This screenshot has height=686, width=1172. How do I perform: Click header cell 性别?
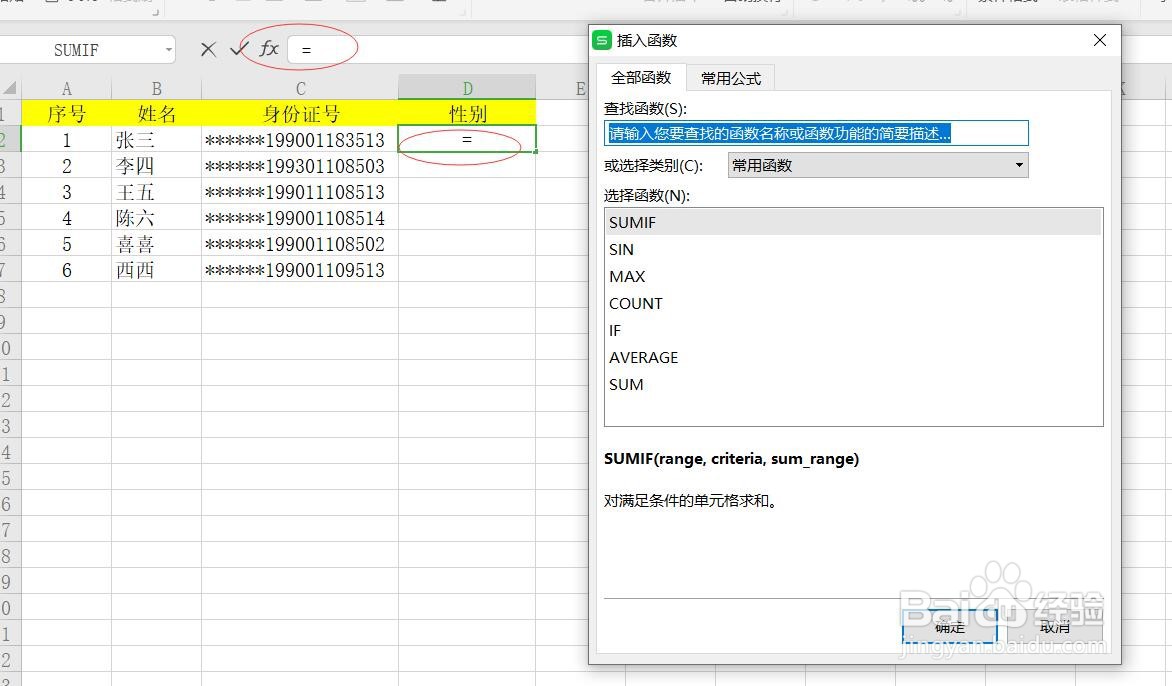point(467,114)
